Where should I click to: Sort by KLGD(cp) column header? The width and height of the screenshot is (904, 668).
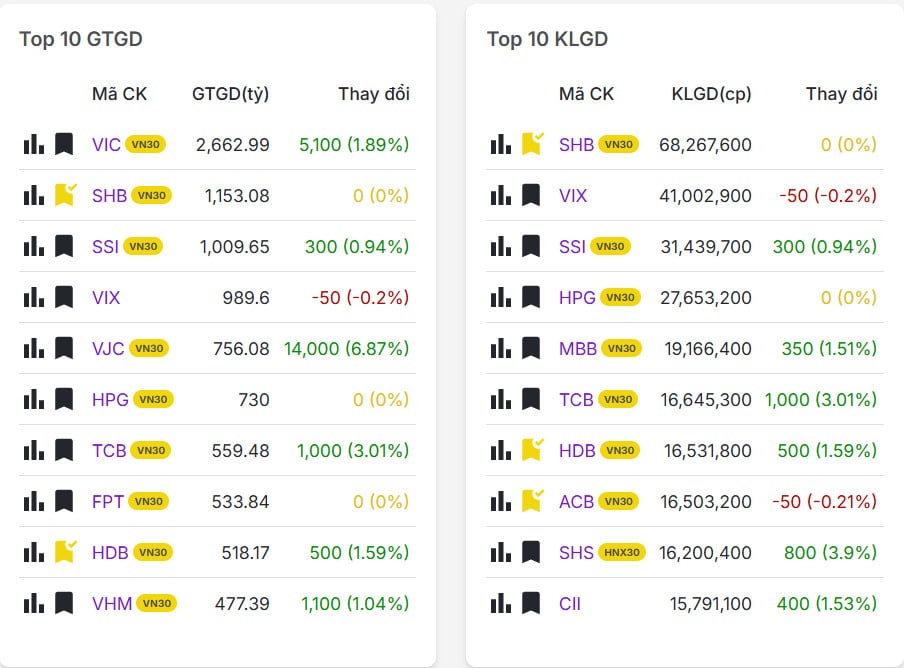(x=711, y=94)
